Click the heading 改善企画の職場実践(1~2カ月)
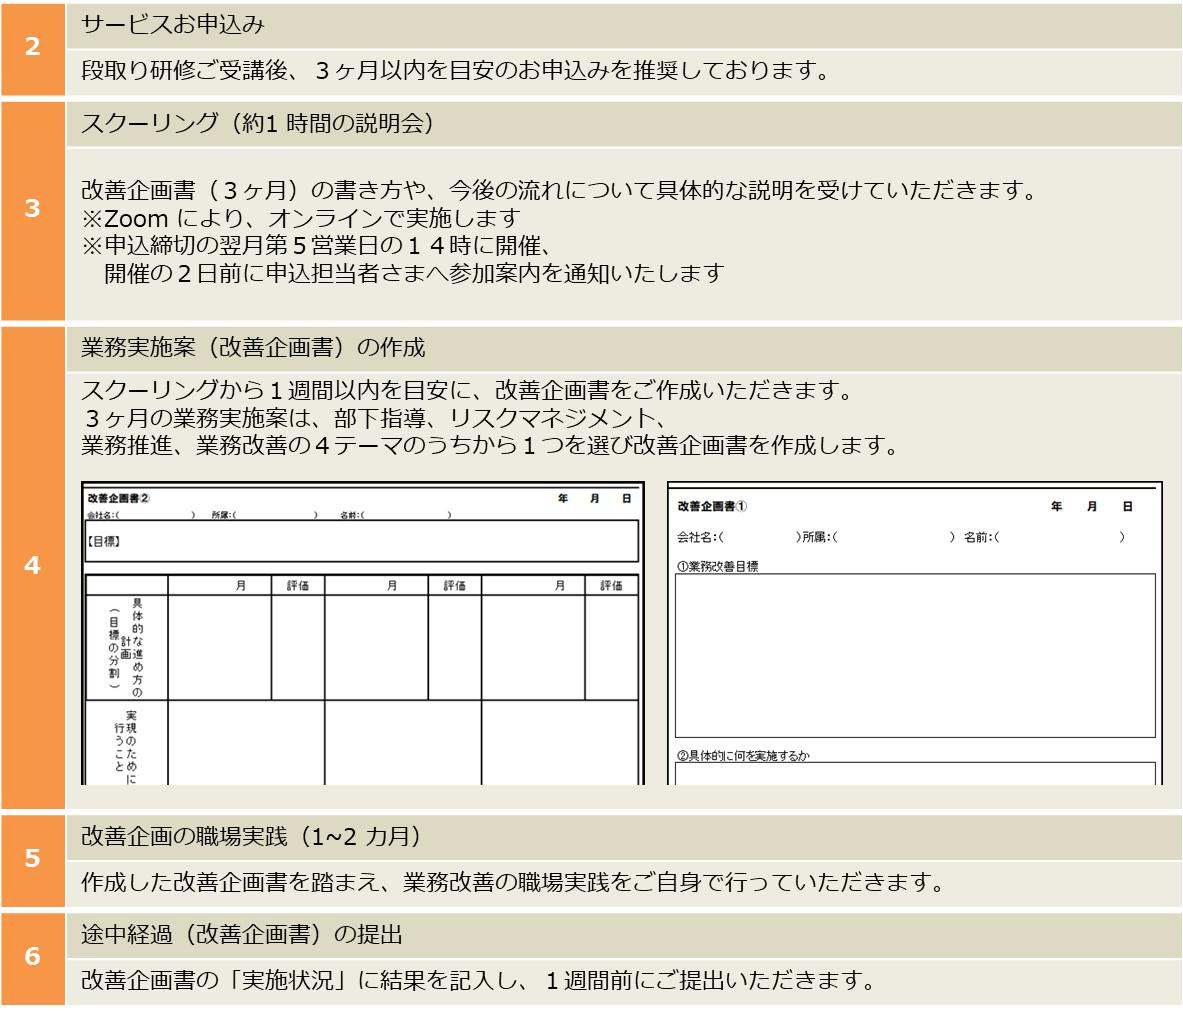The width and height of the screenshot is (1183, 1011). click(x=252, y=837)
